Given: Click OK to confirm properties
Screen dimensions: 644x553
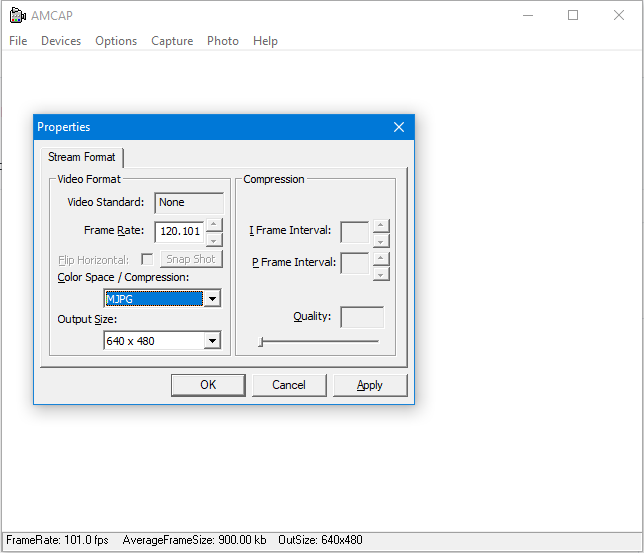Looking at the screenshot, I should point(208,385).
